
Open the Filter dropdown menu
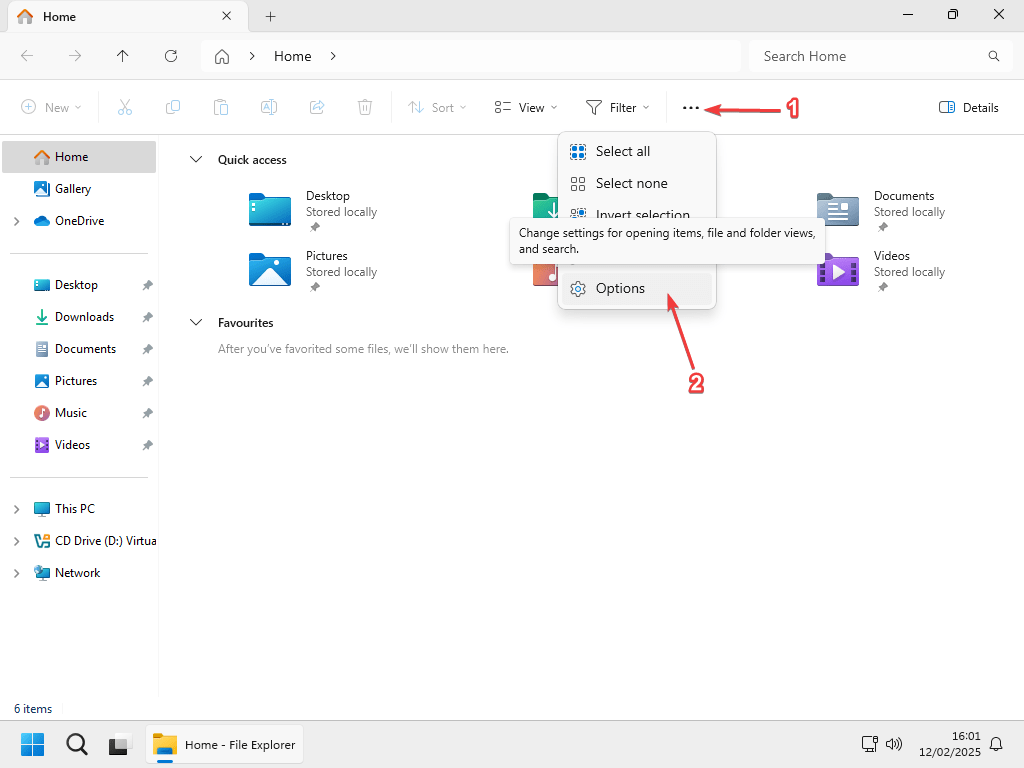click(617, 108)
